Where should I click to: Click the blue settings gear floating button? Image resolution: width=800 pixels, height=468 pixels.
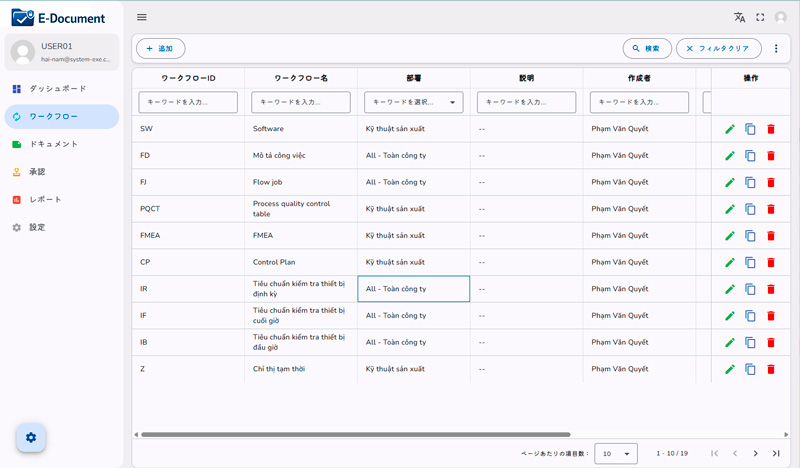pyautogui.click(x=31, y=437)
